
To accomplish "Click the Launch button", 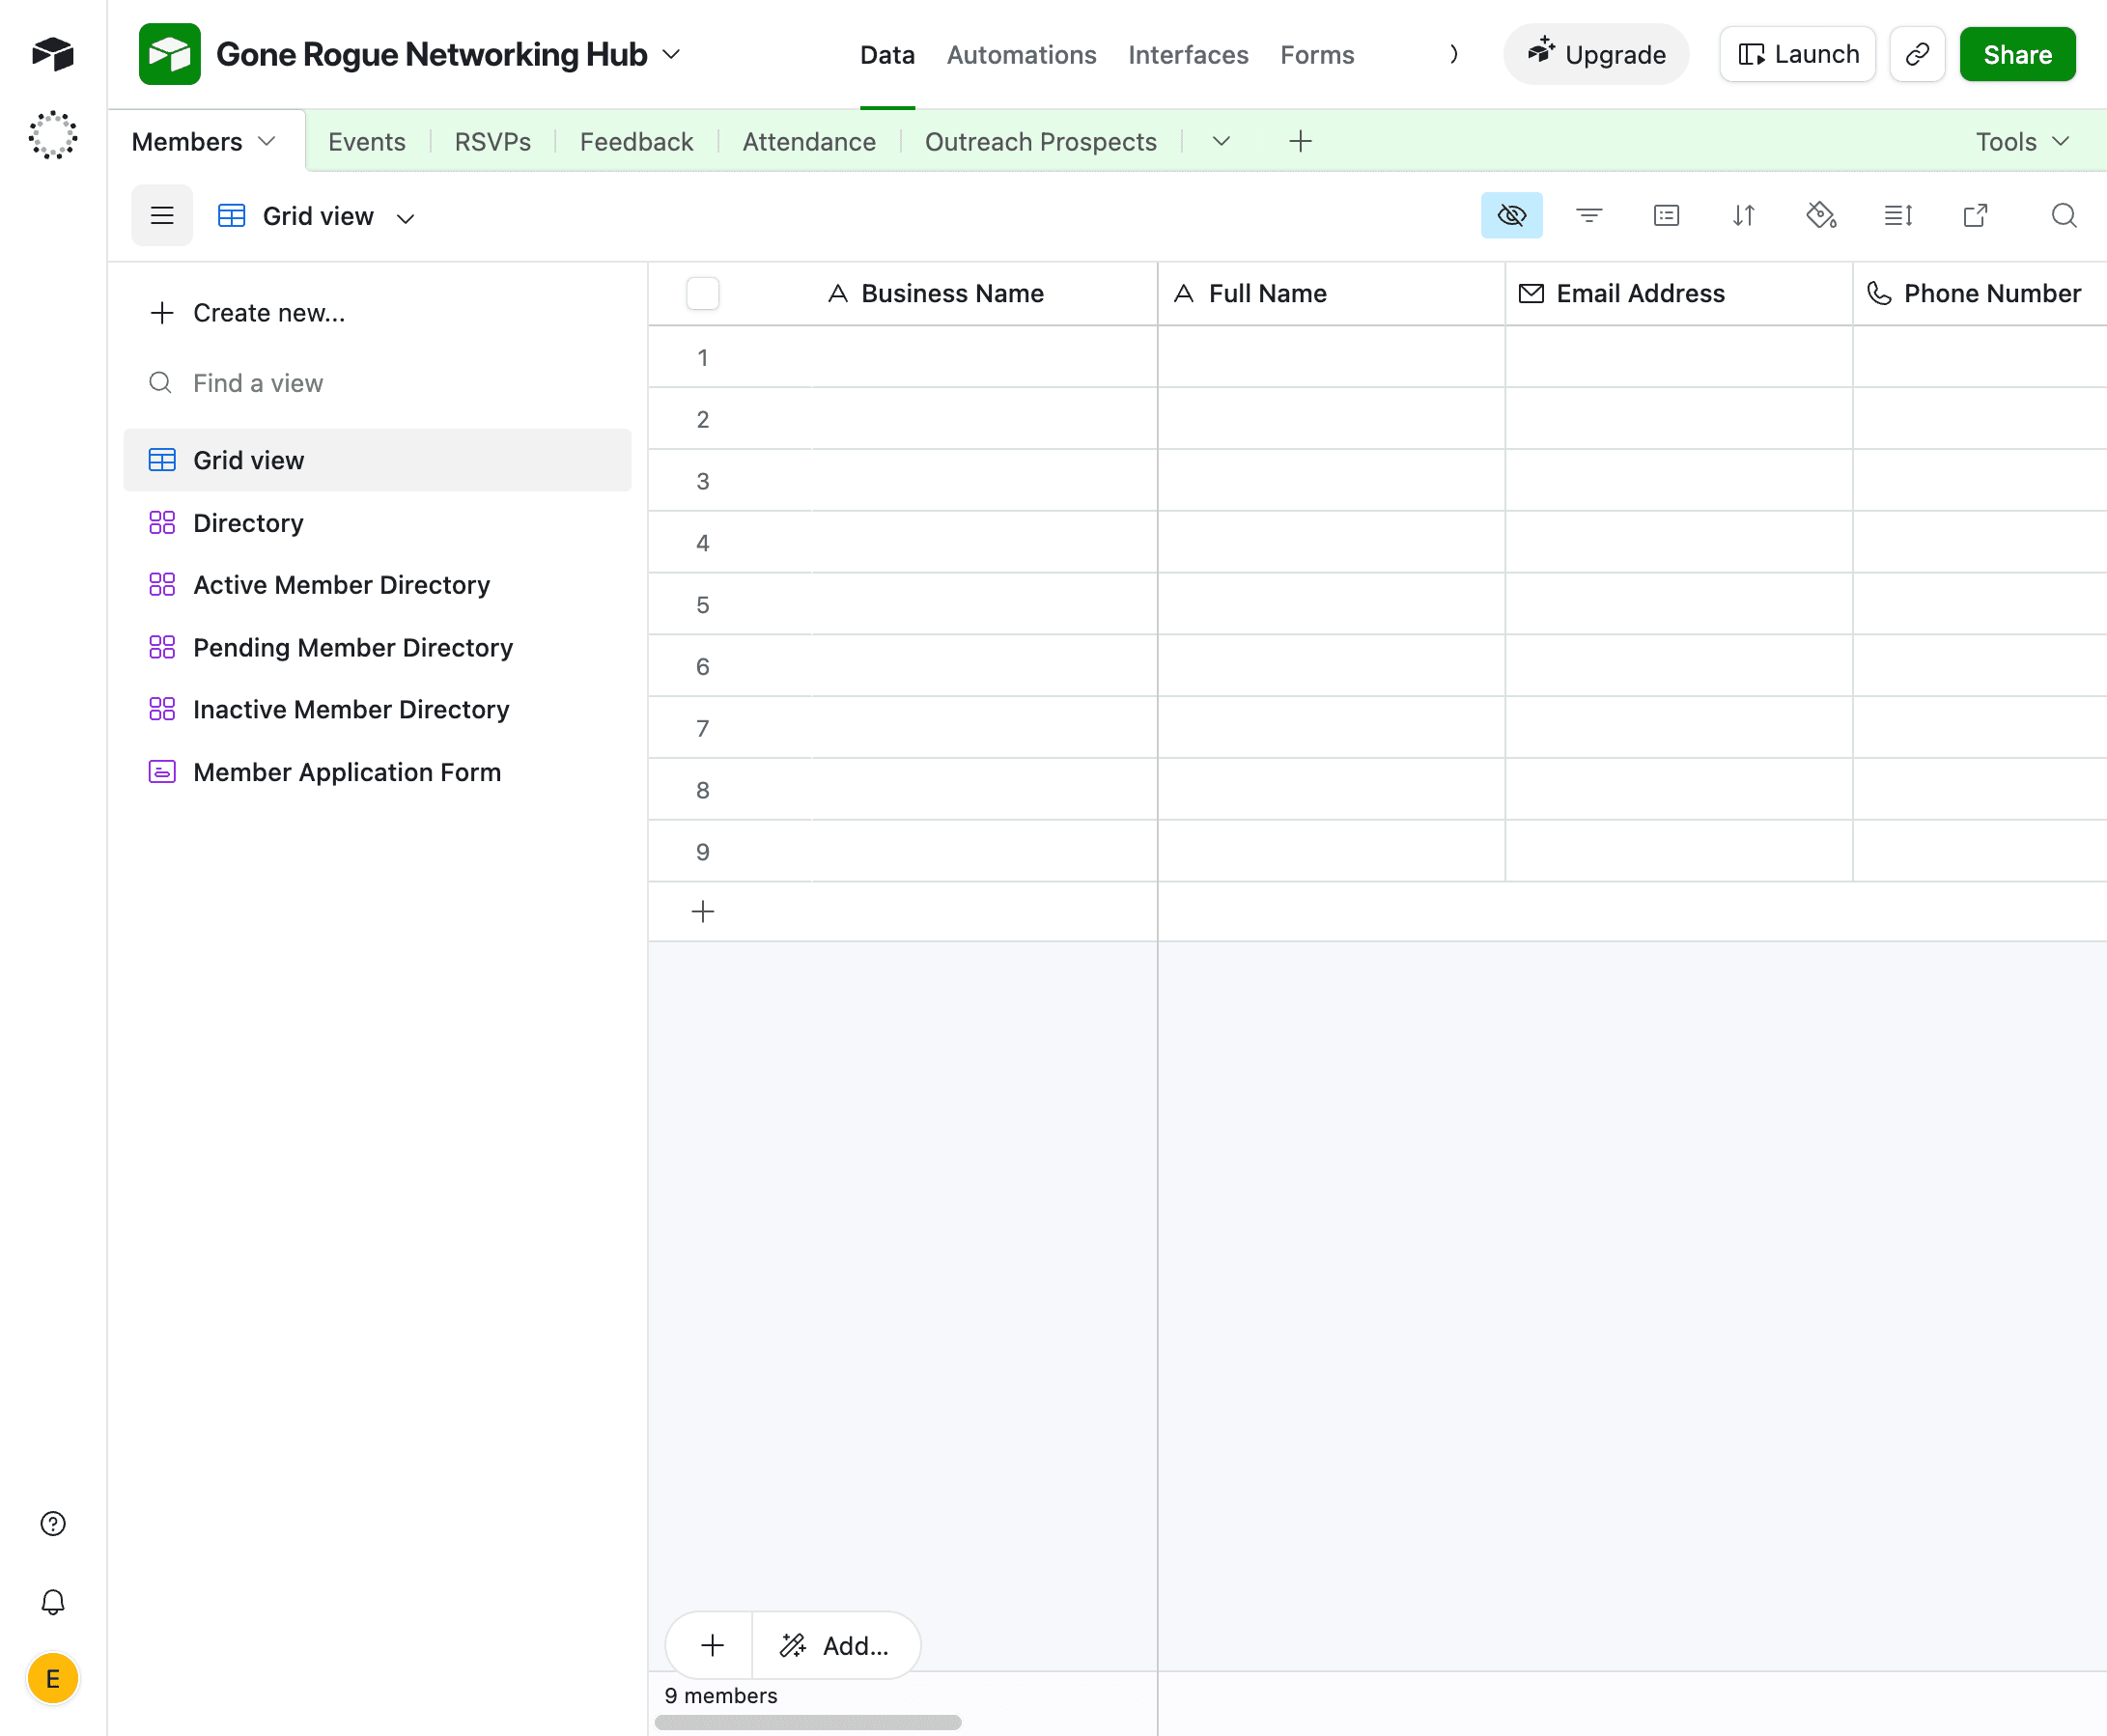I will click(1797, 55).
